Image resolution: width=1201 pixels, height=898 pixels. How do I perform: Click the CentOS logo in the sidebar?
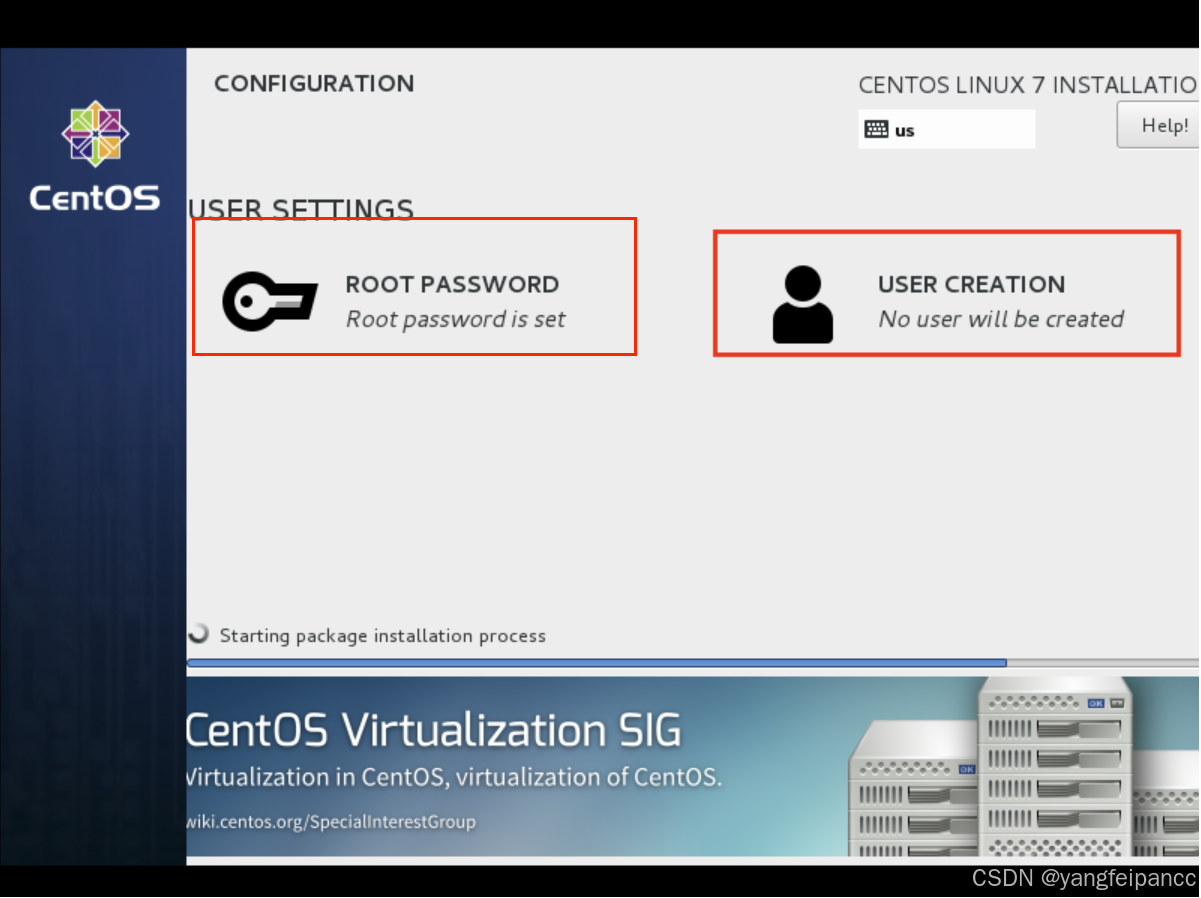point(95,156)
